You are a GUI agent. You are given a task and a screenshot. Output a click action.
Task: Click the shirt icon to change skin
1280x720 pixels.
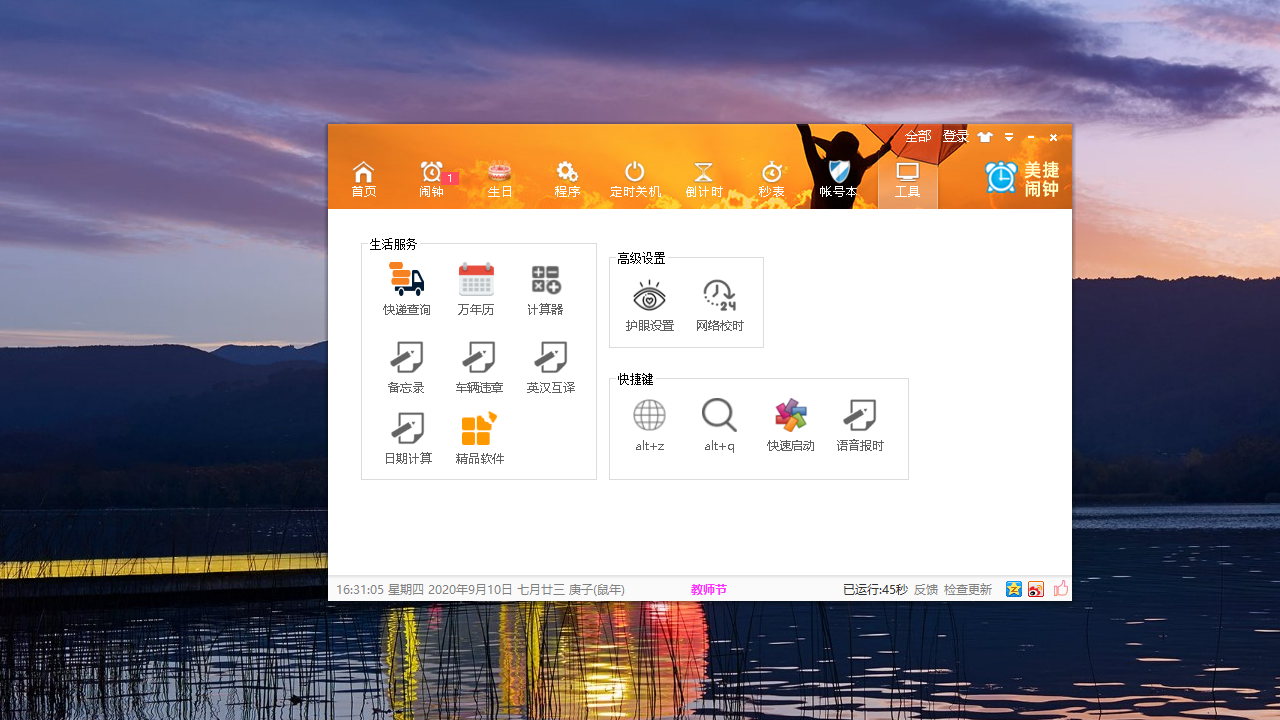984,137
